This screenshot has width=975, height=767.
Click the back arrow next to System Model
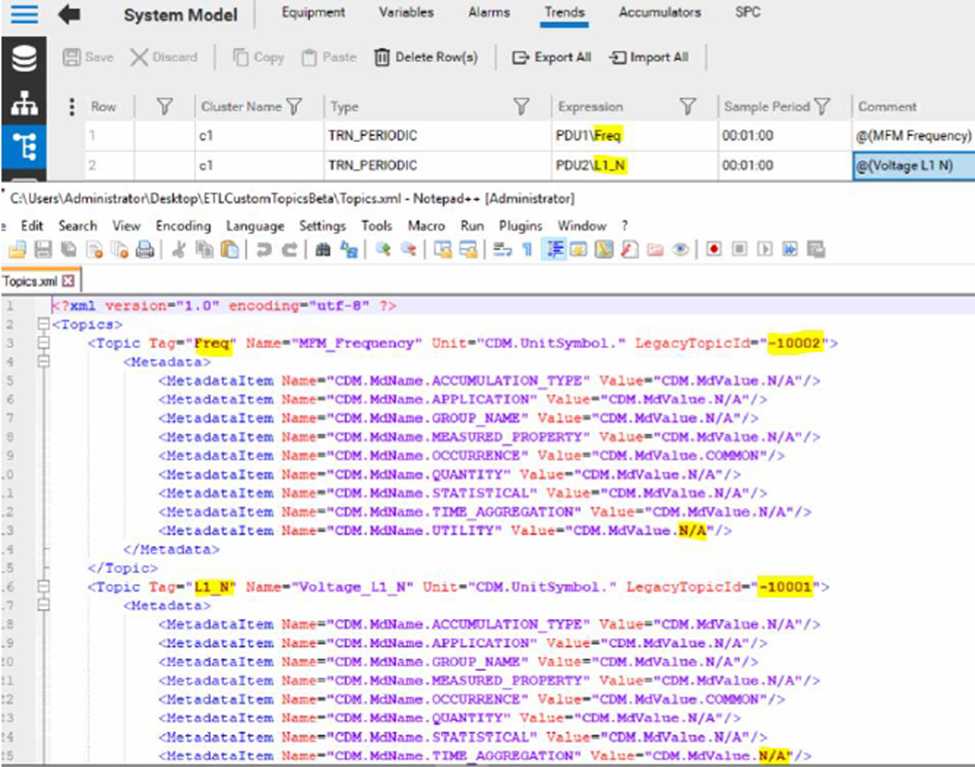(69, 14)
